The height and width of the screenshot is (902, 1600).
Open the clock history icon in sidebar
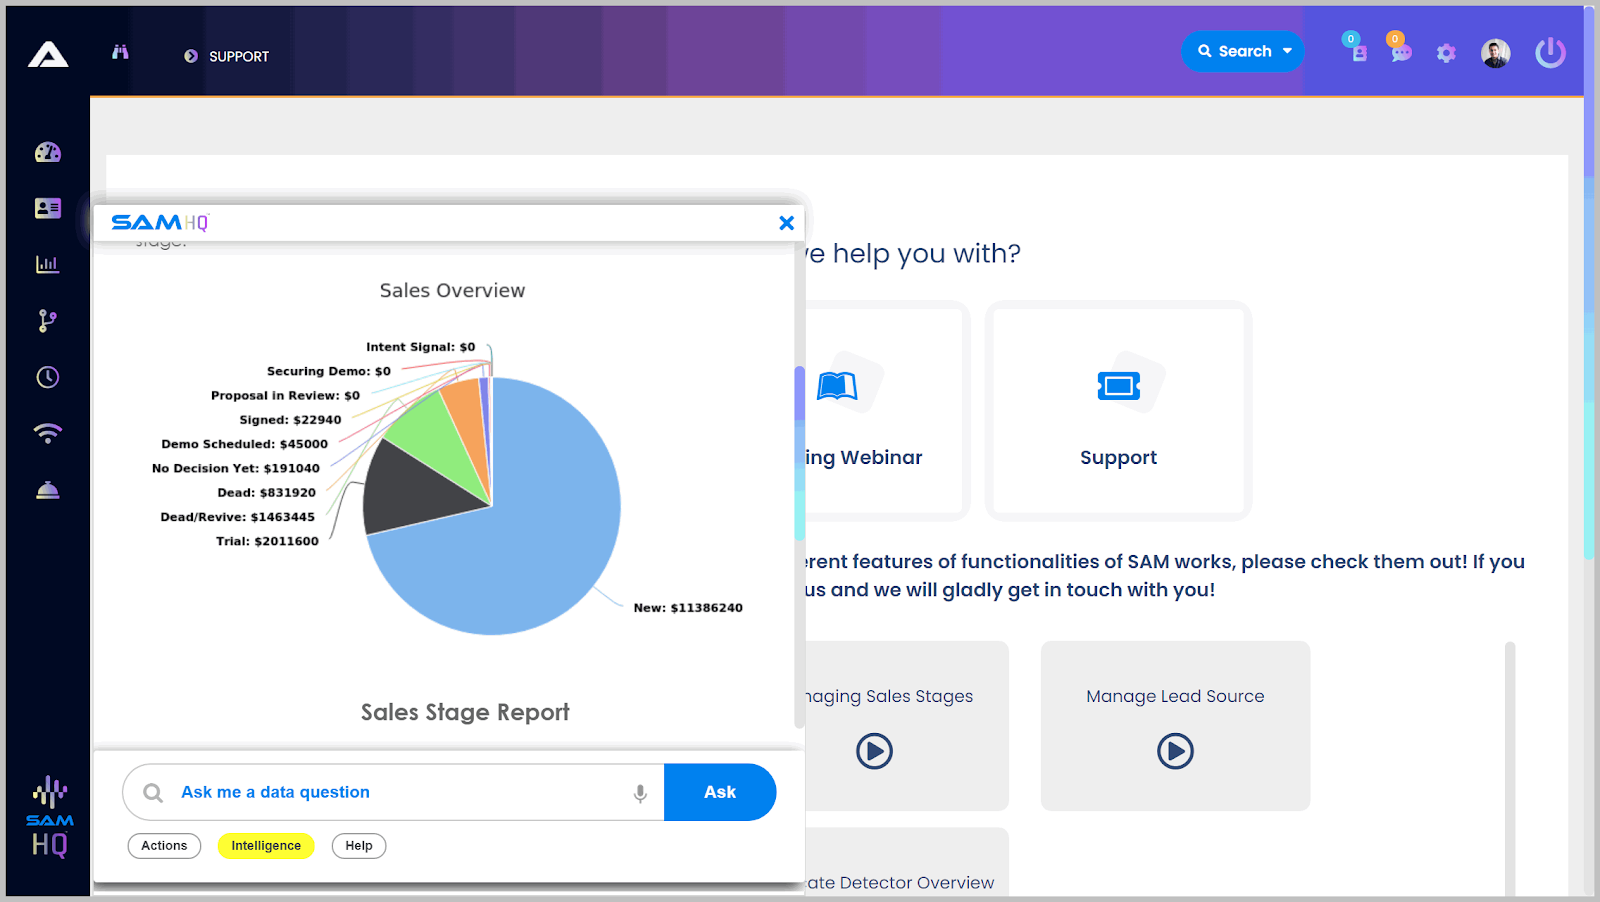point(48,377)
